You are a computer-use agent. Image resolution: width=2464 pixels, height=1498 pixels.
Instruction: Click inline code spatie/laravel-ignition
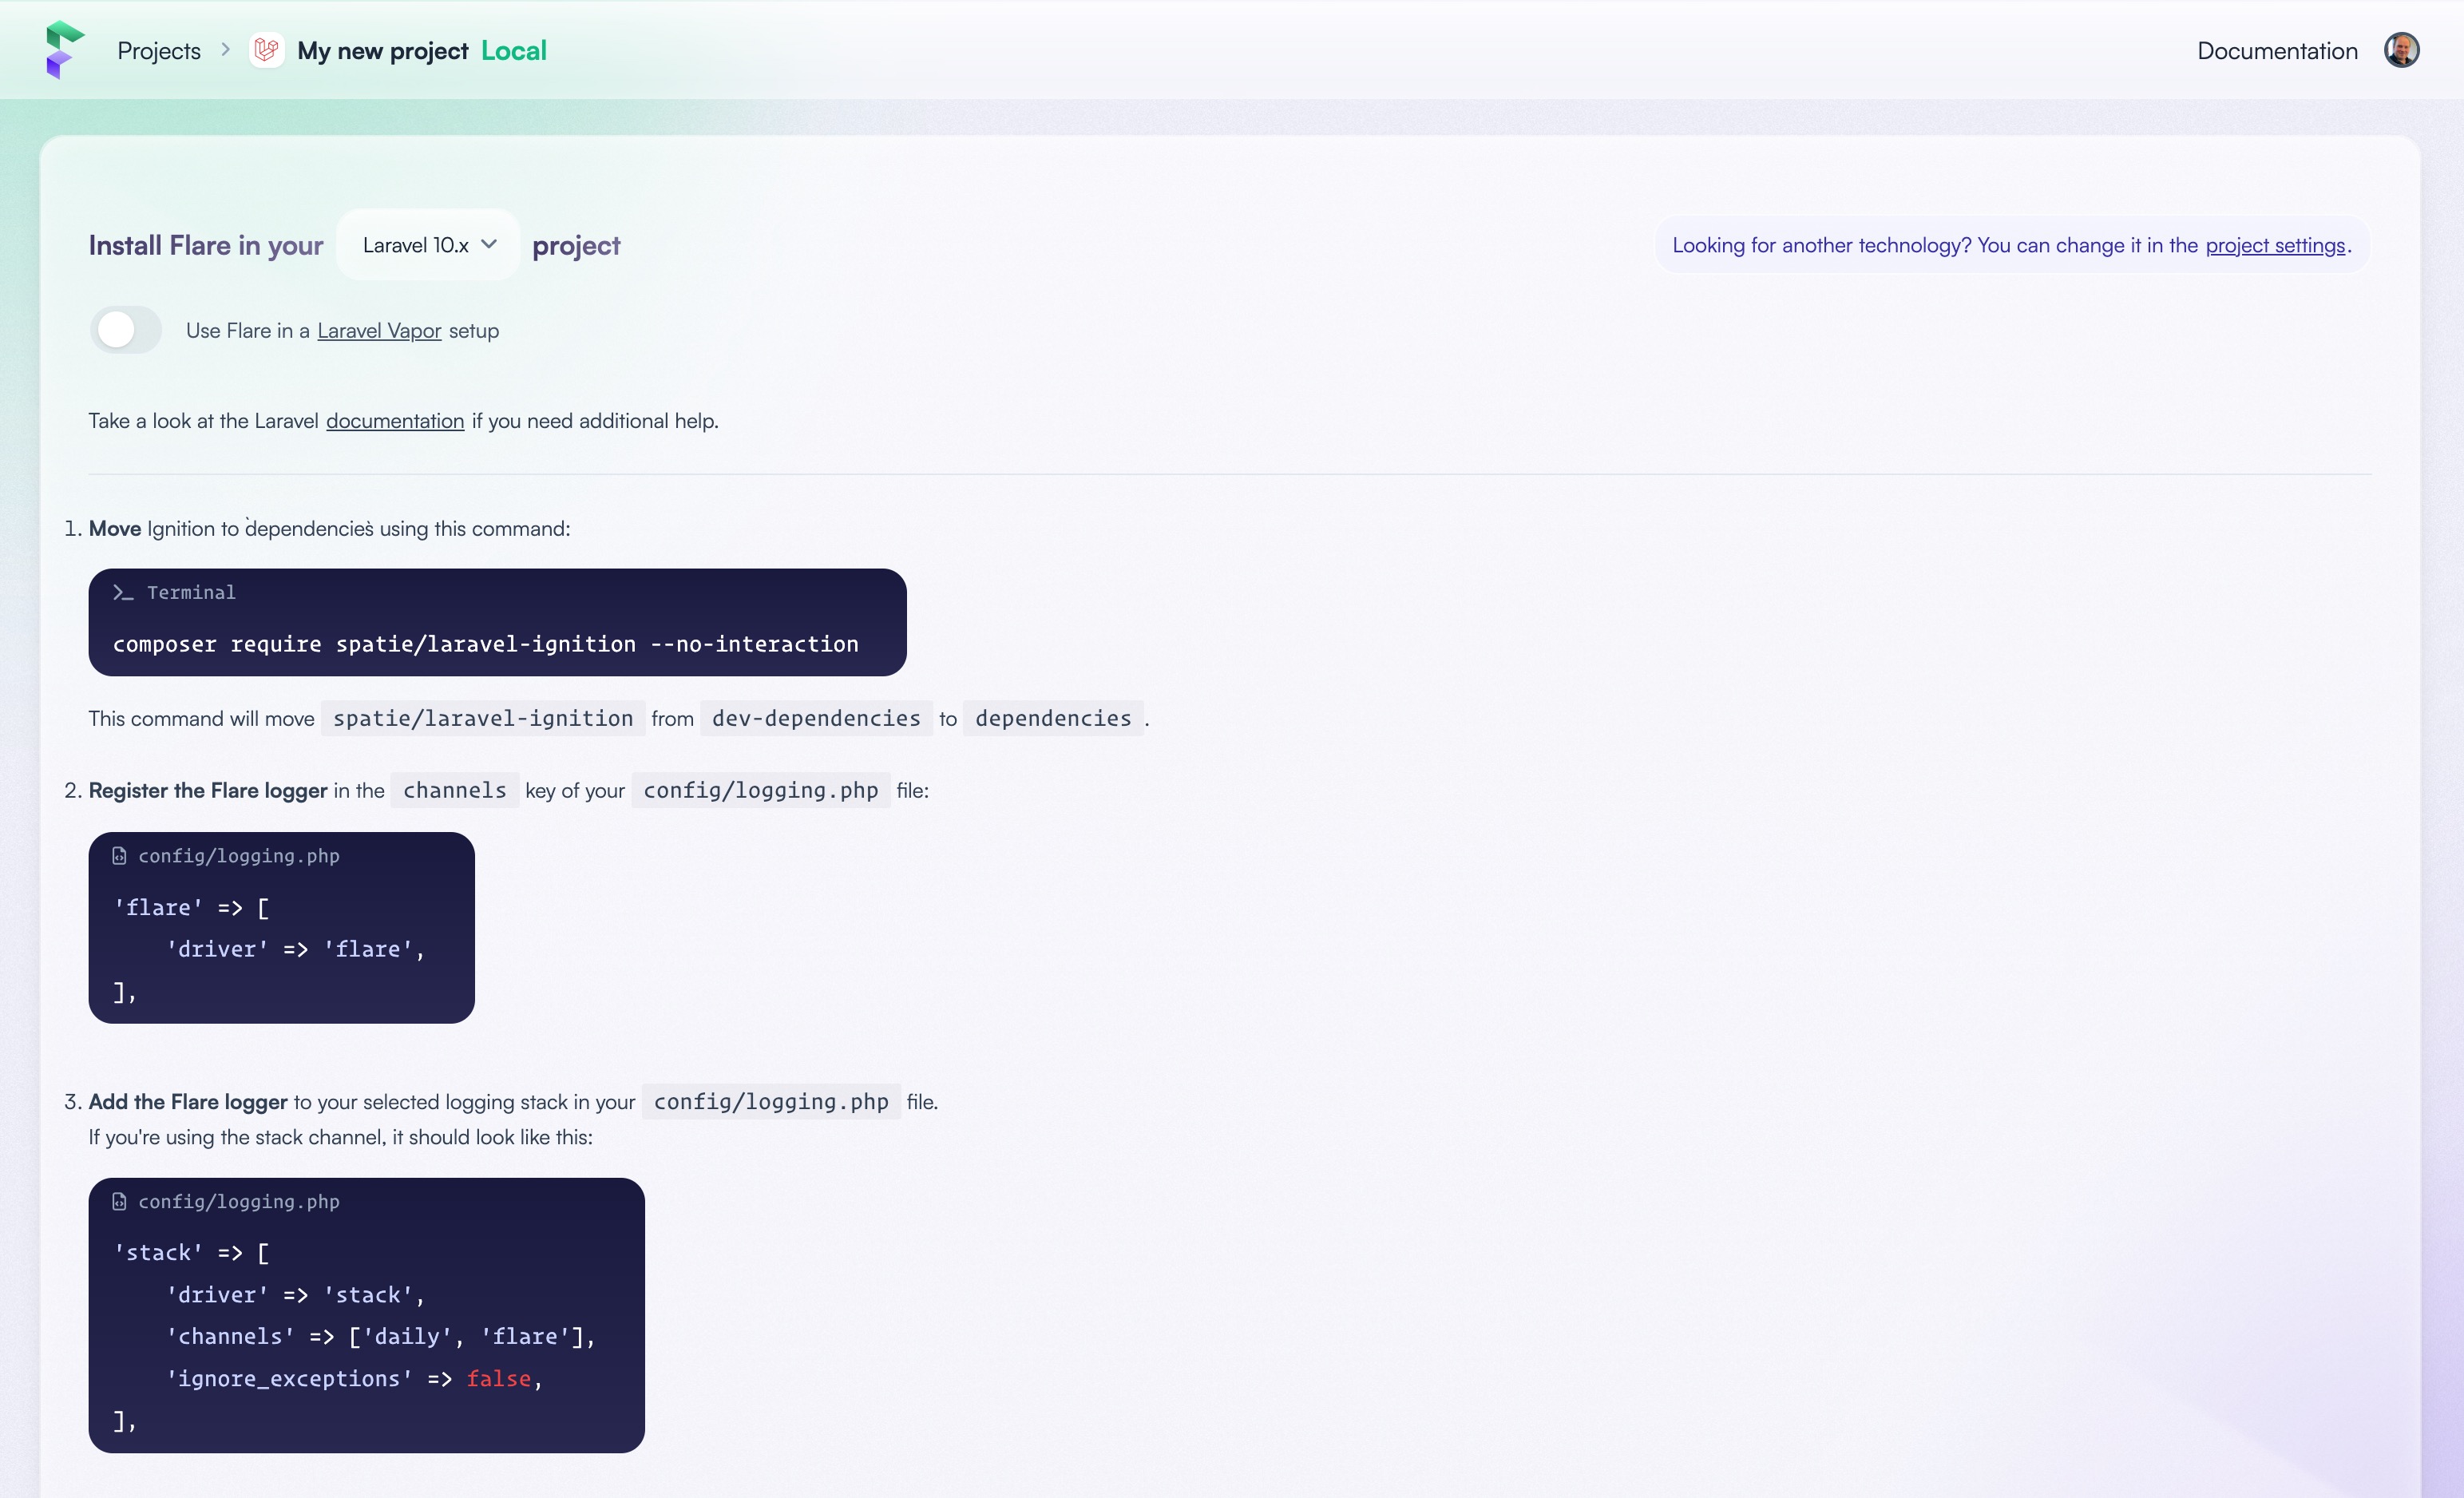(483, 718)
